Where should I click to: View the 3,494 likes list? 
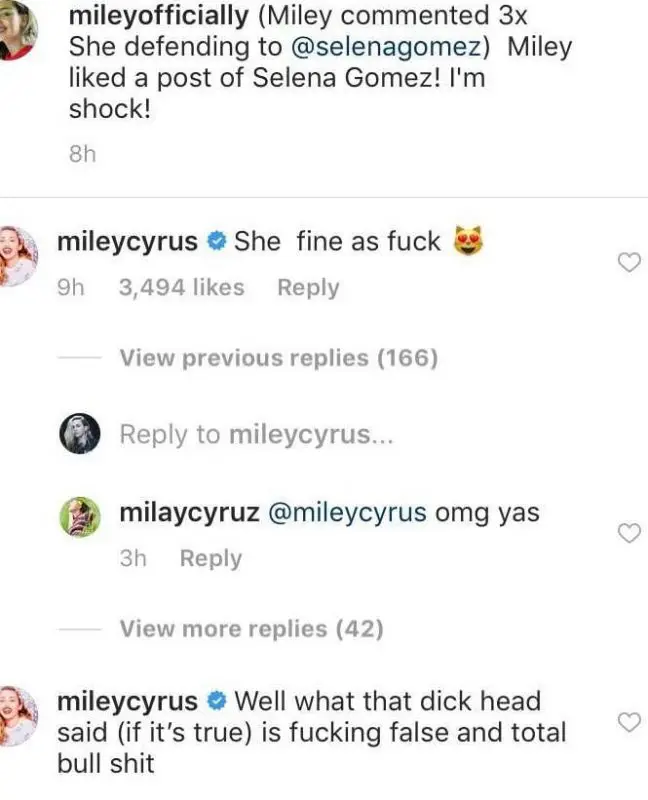[181, 288]
